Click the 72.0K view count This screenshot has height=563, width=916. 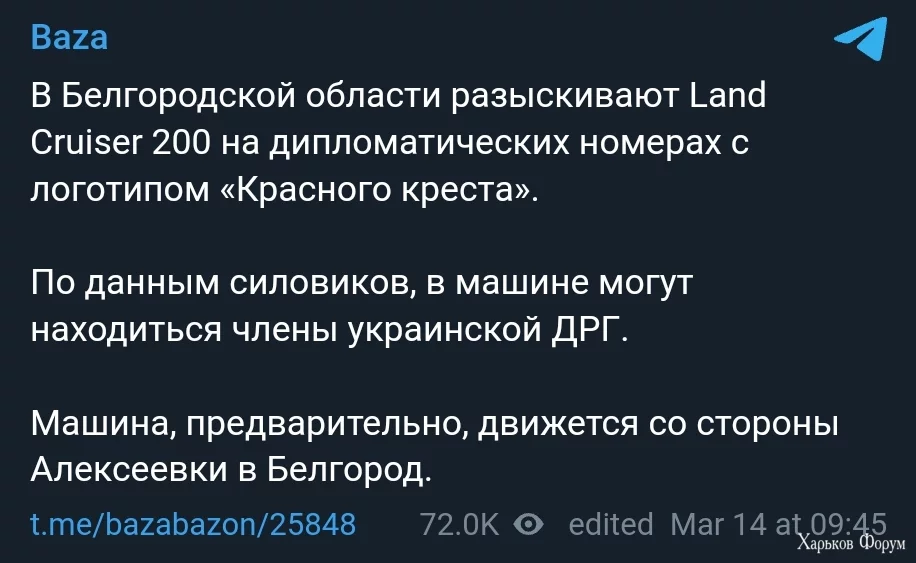tap(459, 524)
